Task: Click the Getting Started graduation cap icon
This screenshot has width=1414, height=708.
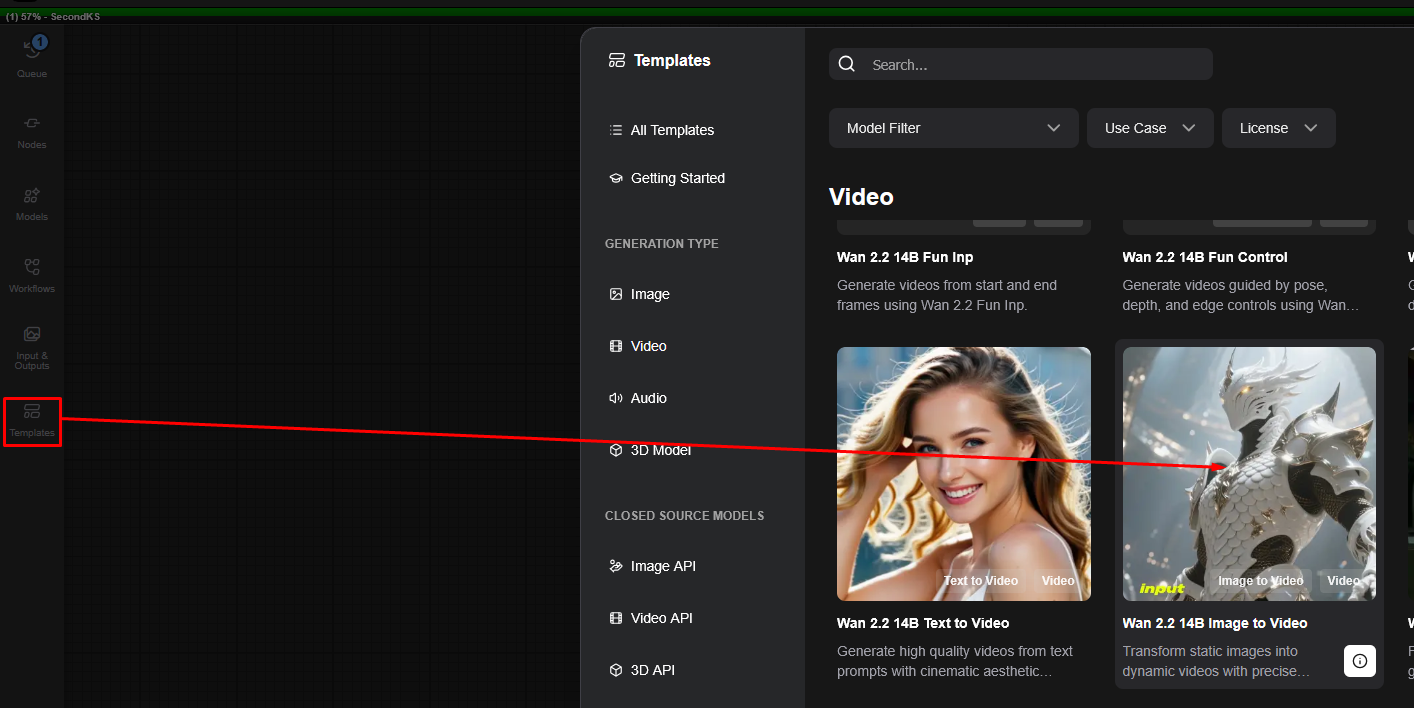Action: tap(616, 178)
